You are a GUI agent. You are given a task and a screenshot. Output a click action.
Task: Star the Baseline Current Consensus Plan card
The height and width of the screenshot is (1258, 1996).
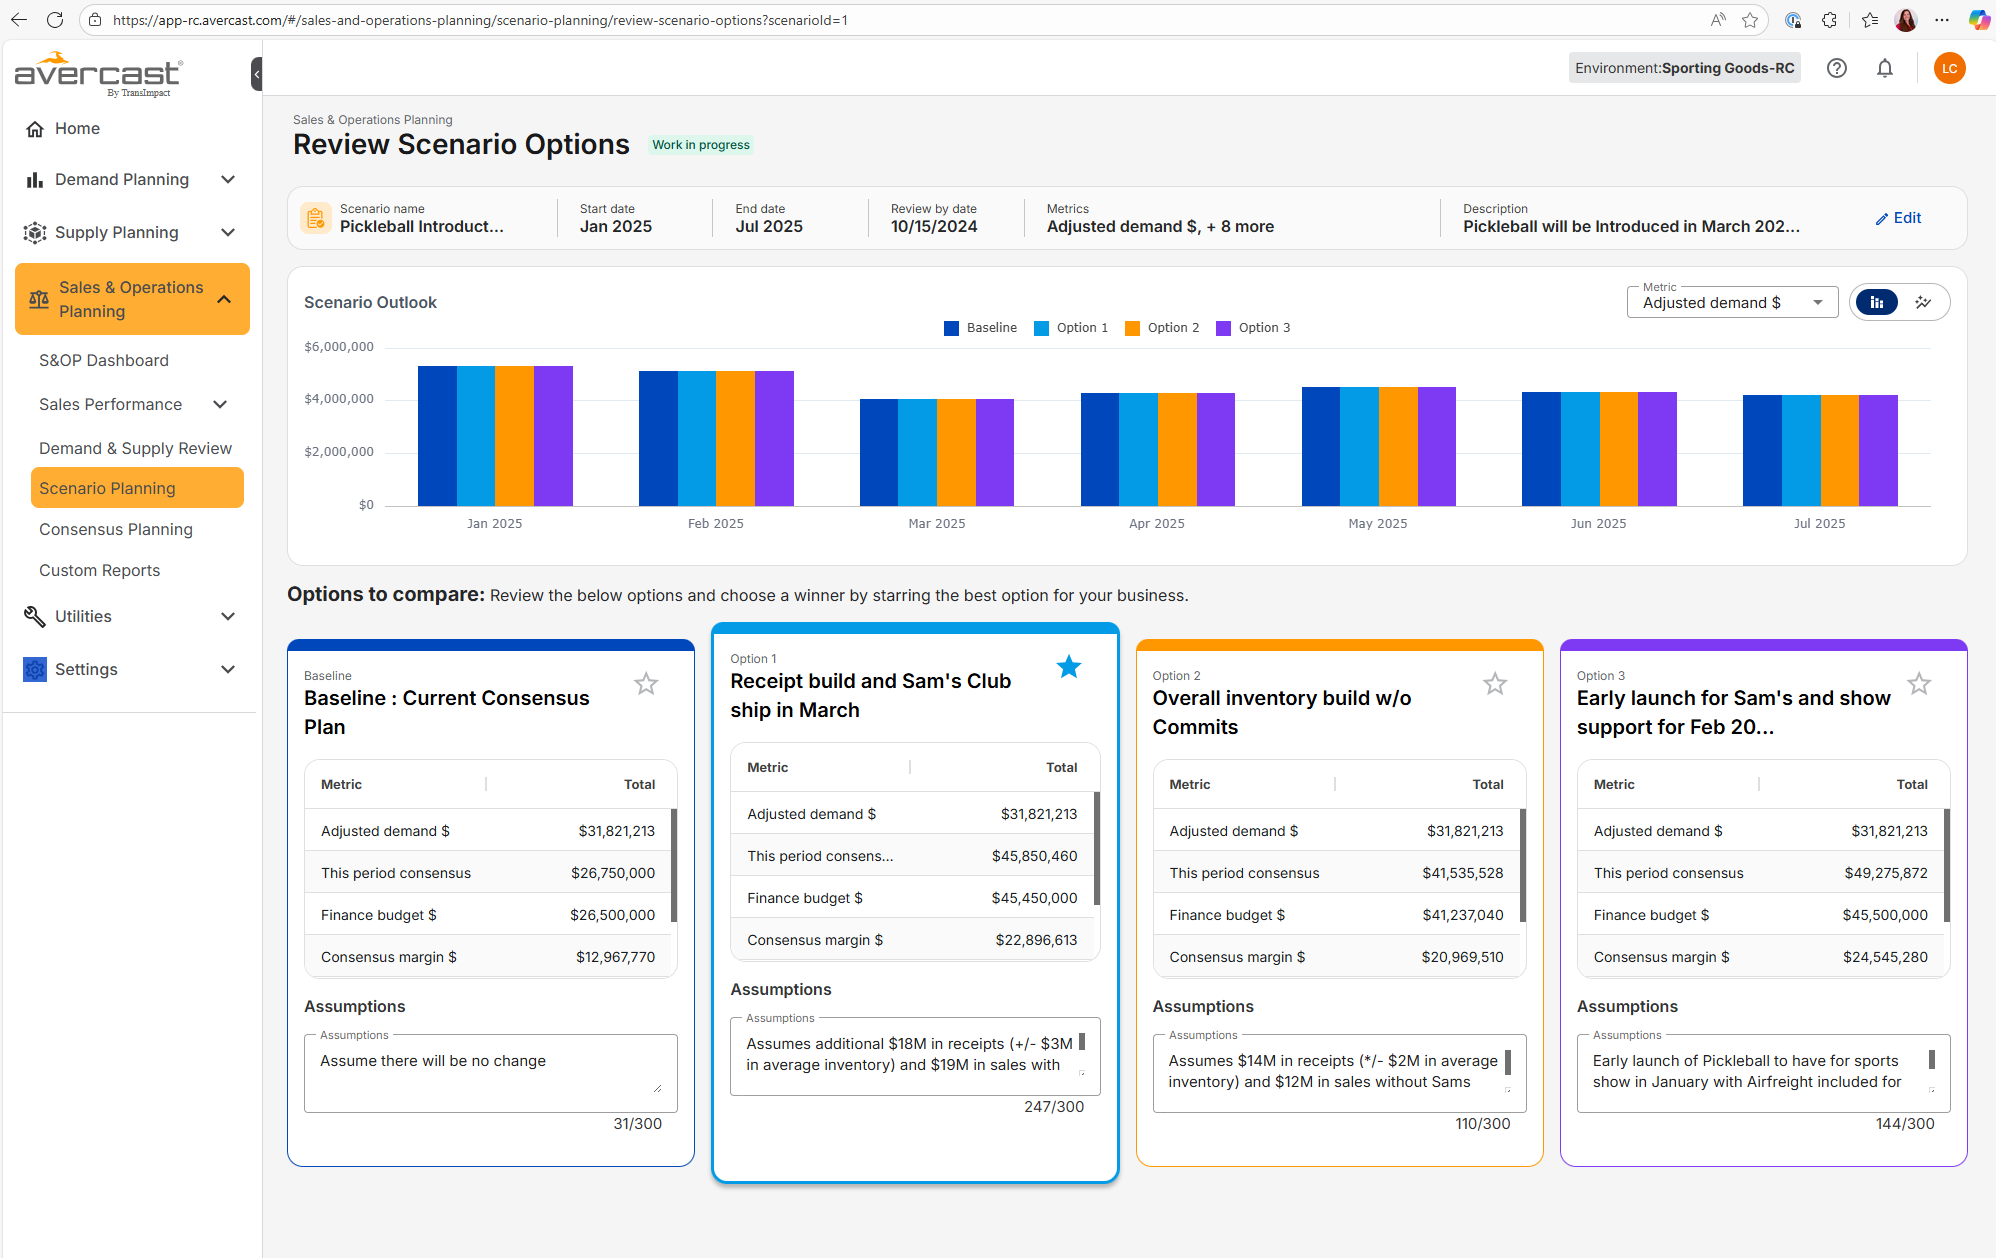click(x=645, y=683)
